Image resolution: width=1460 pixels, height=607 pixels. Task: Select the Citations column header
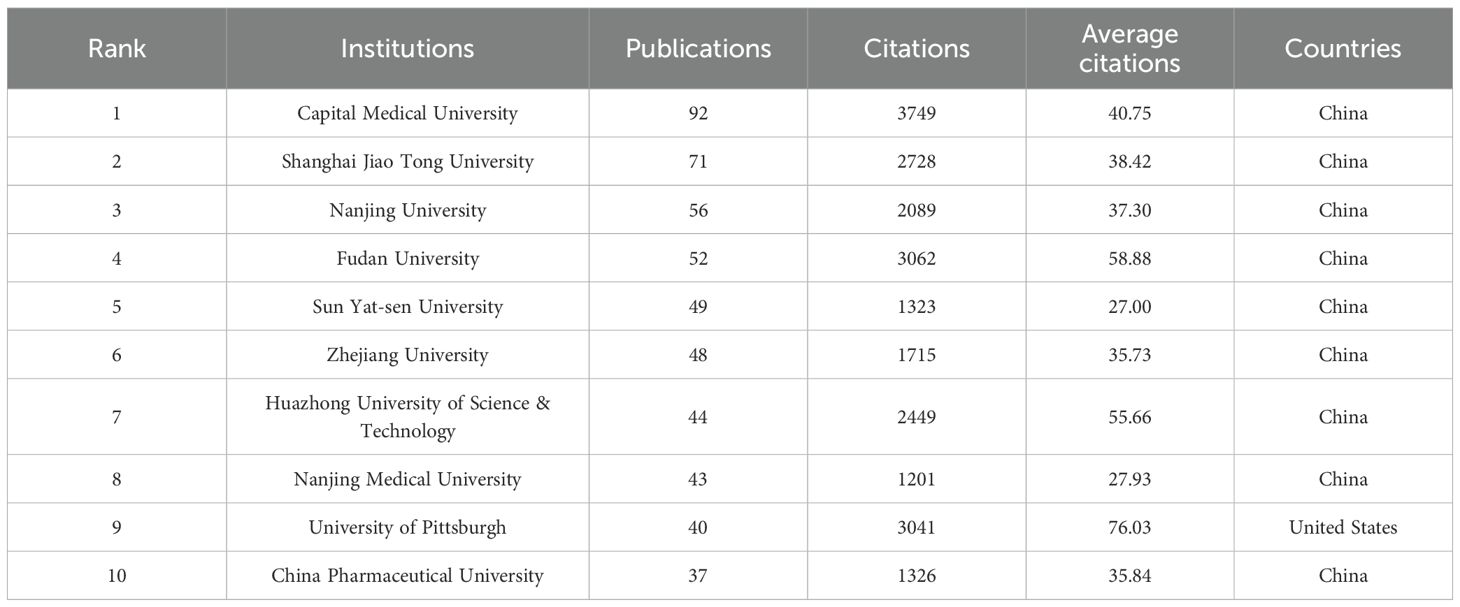[916, 48]
